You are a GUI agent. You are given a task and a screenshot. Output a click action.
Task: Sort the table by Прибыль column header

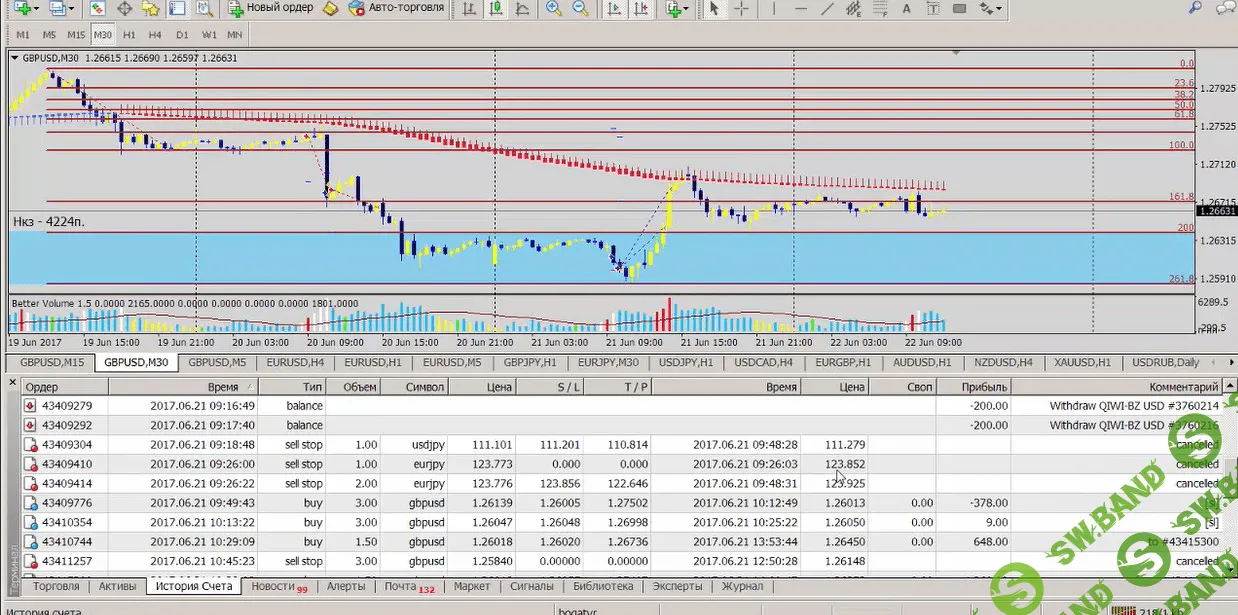tap(984, 387)
